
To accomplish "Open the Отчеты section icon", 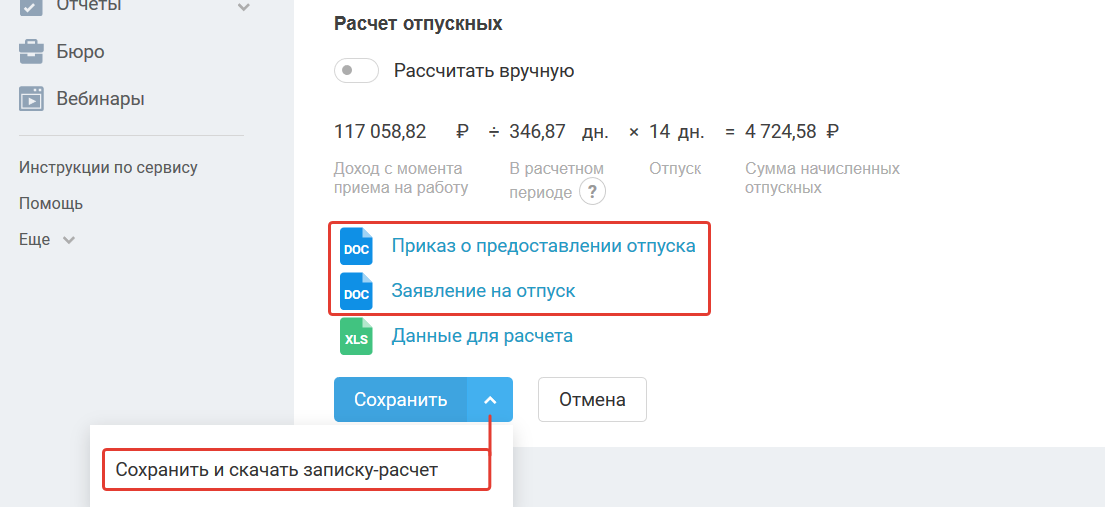I will pyautogui.click(x=31, y=6).
